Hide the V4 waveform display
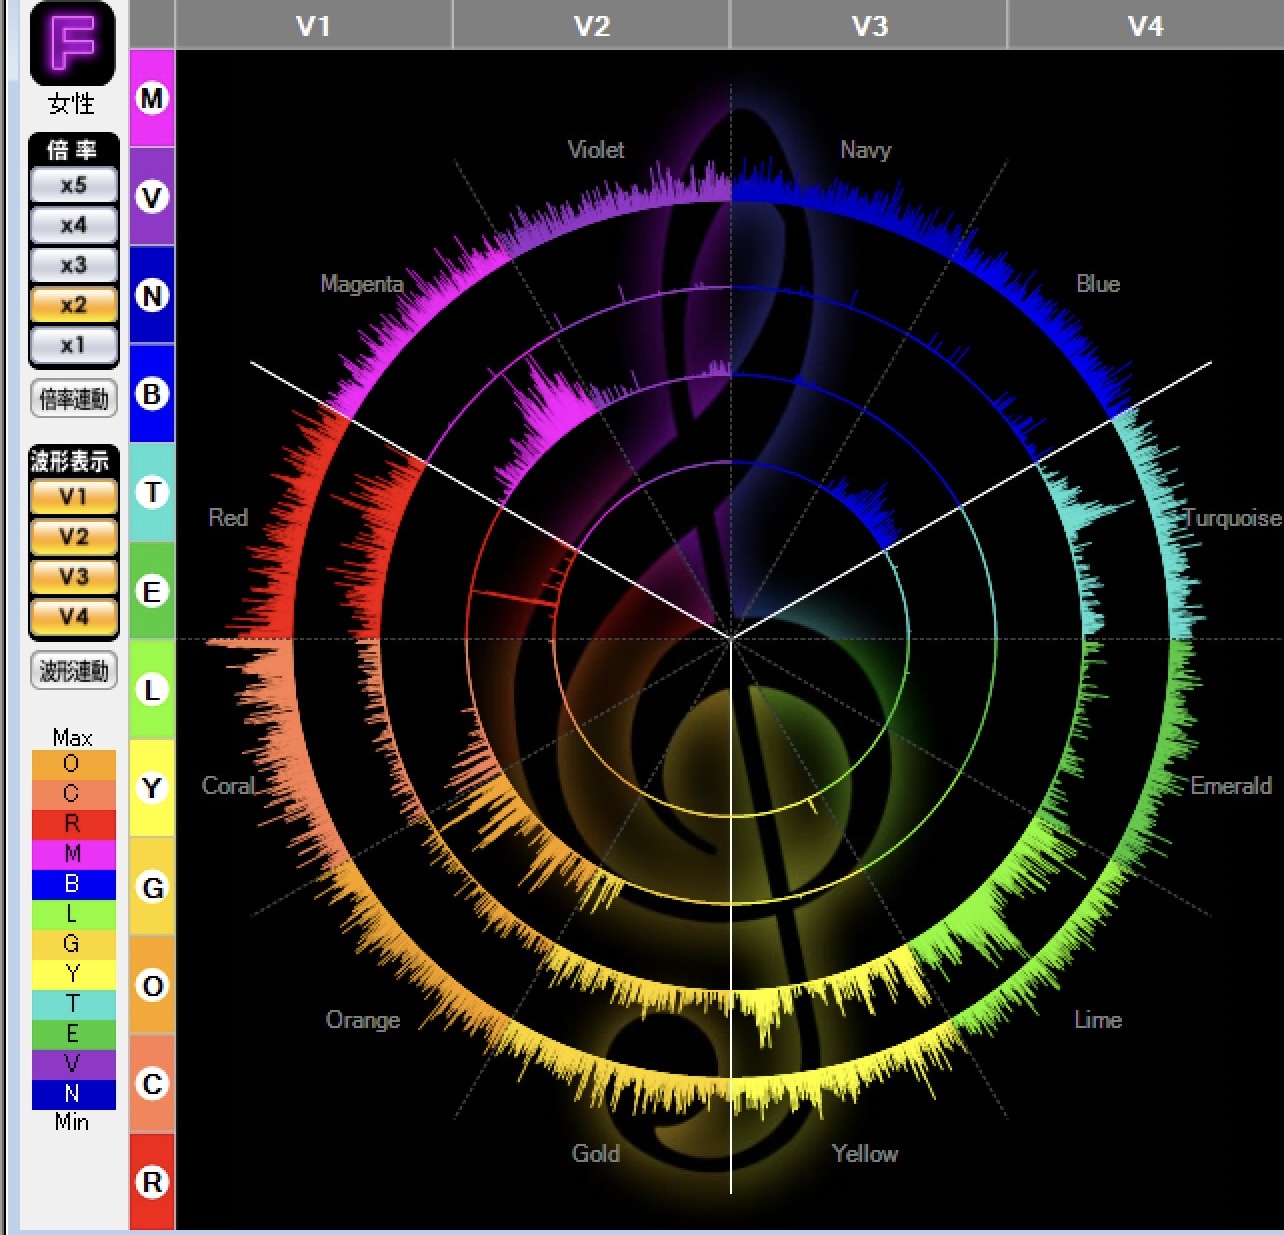Viewport: 1284px width, 1235px height. (x=73, y=617)
